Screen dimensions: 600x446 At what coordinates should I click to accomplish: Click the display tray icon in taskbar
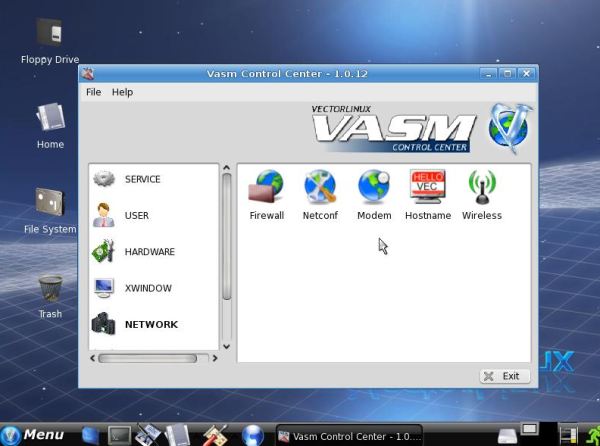(x=530, y=429)
